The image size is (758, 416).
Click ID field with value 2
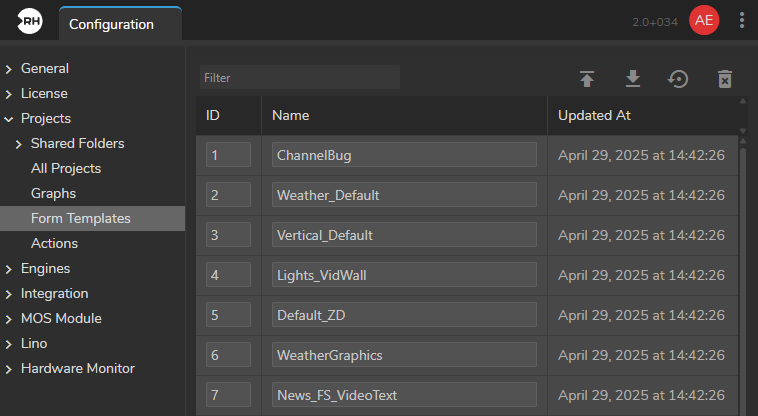tap(228, 195)
